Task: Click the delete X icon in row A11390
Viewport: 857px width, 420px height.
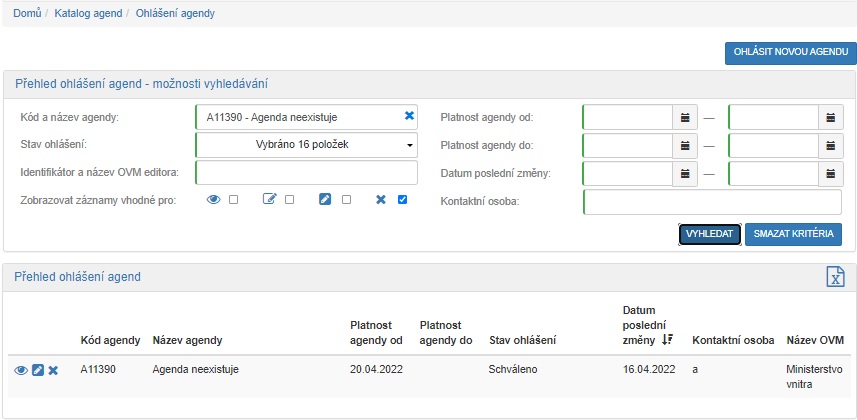Action: (x=54, y=370)
